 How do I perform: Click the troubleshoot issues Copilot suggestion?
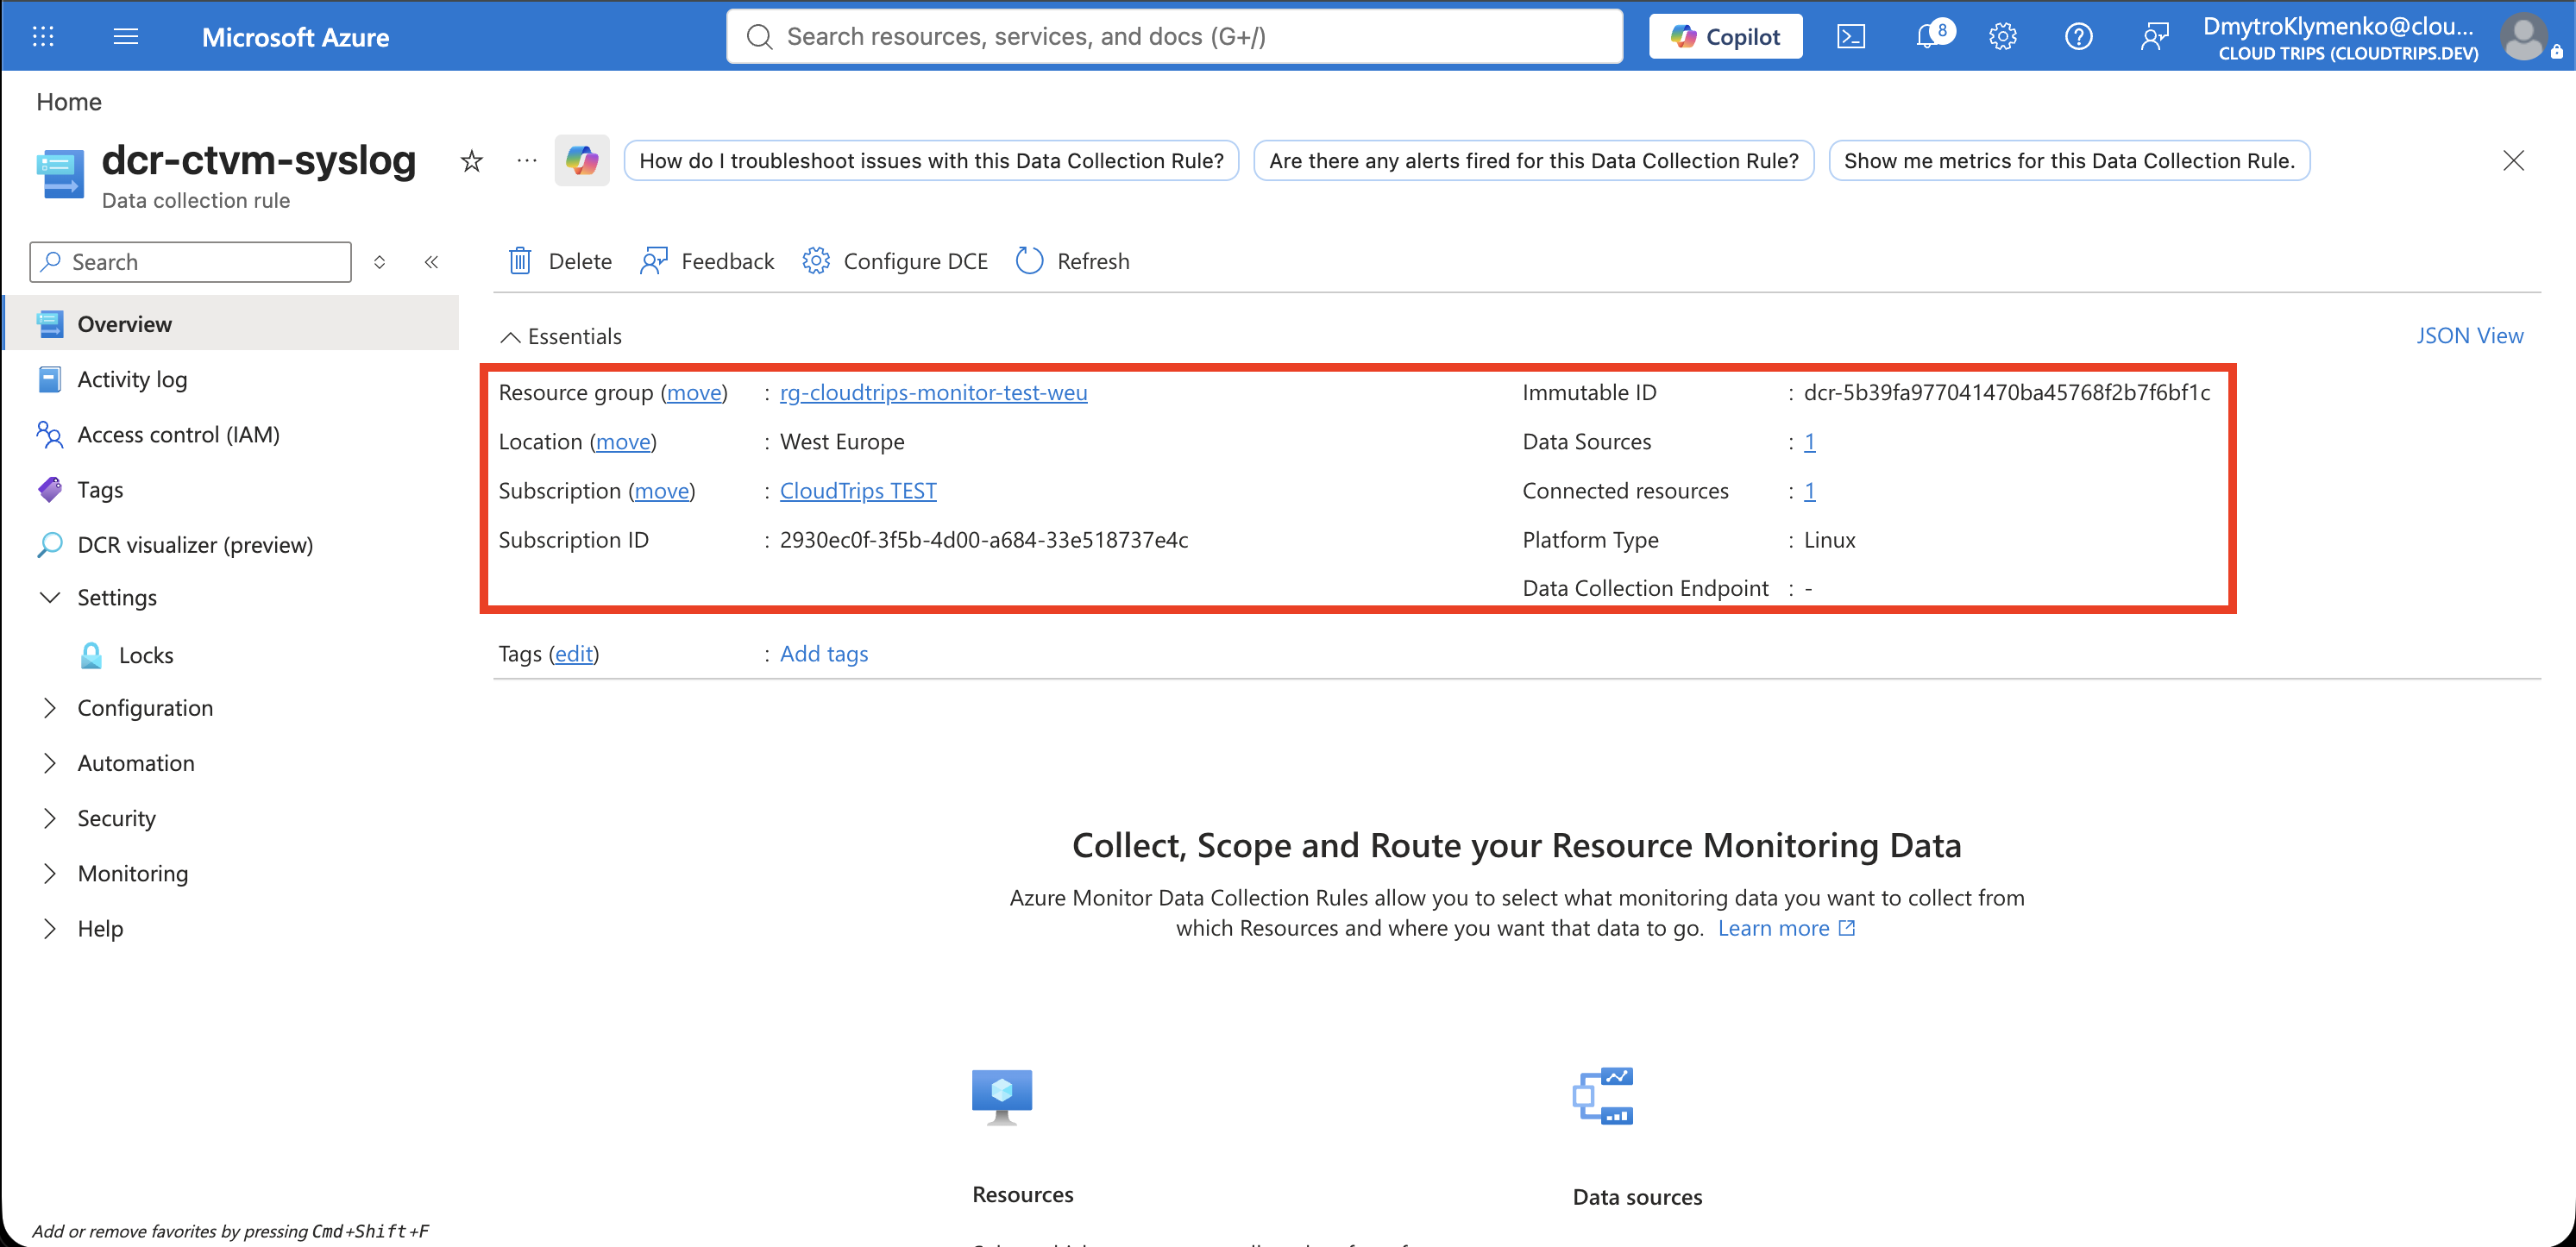931,161
